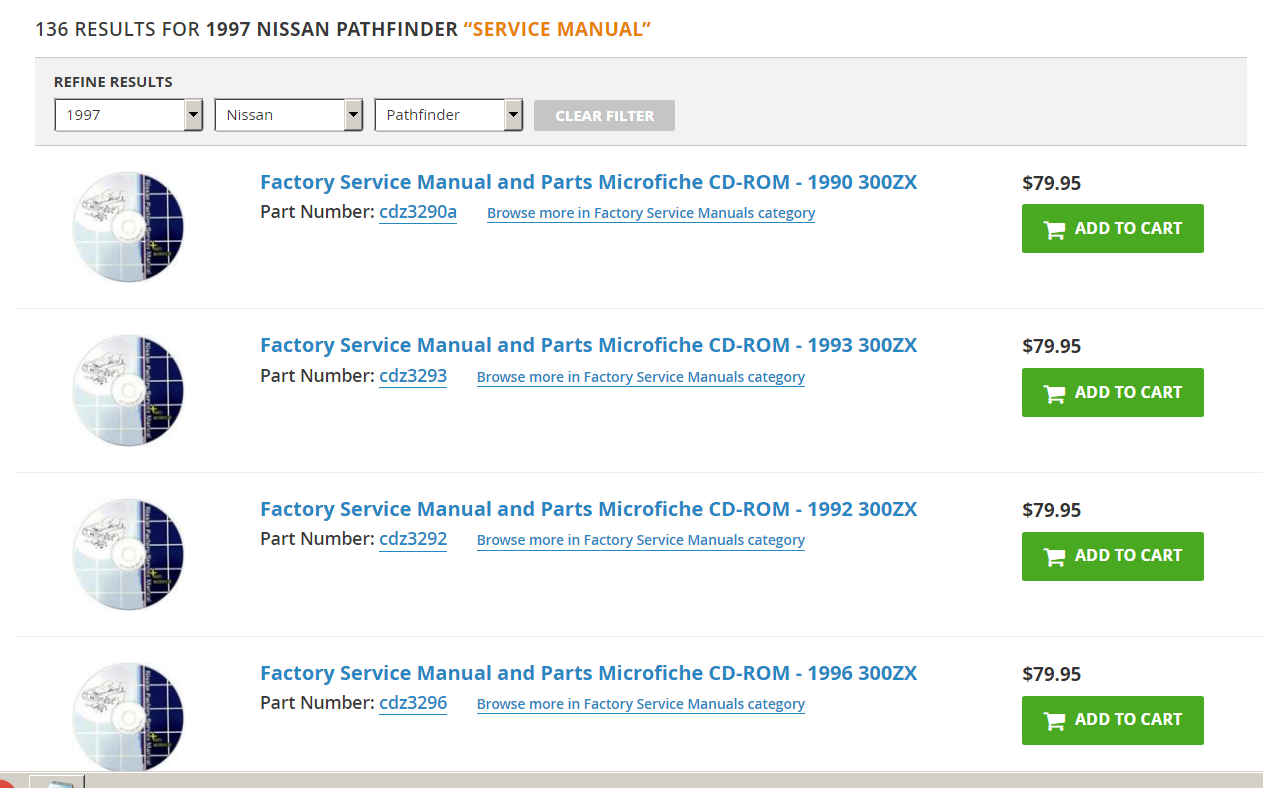Click the $79.95 price of 1990 300ZX

pos(1052,183)
